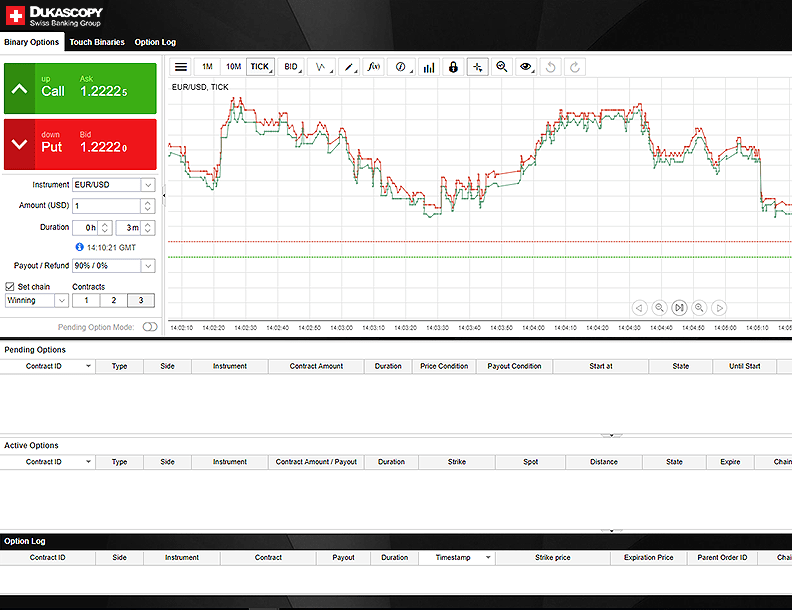Screen dimensions: 792x610
Task: Sort Option Log by Expiration Price column
Action: pos(649,557)
